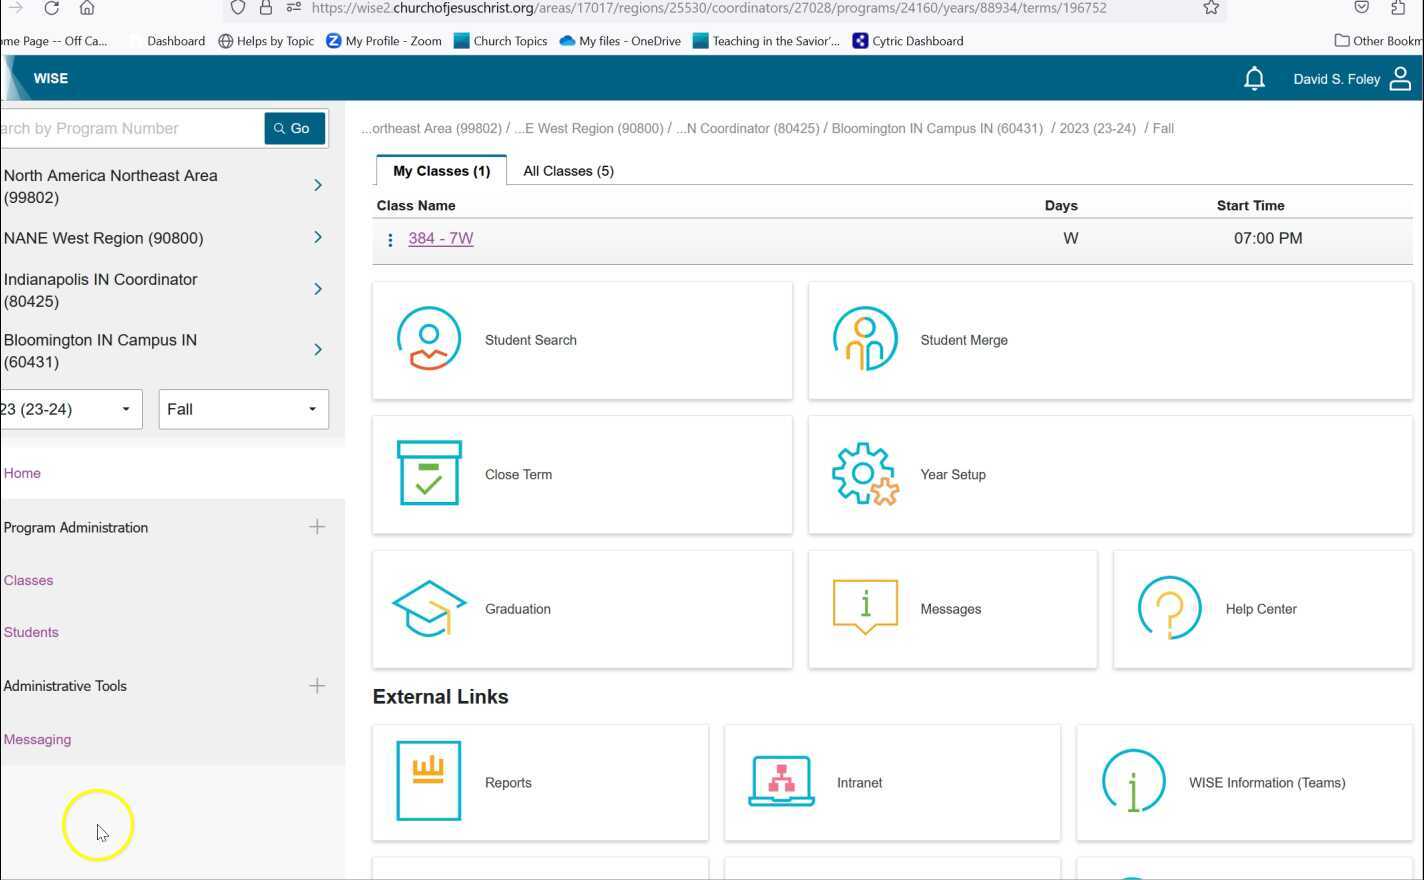The height and width of the screenshot is (880, 1424).
Task: Open the 384 - 7W class link
Action: [x=440, y=239]
